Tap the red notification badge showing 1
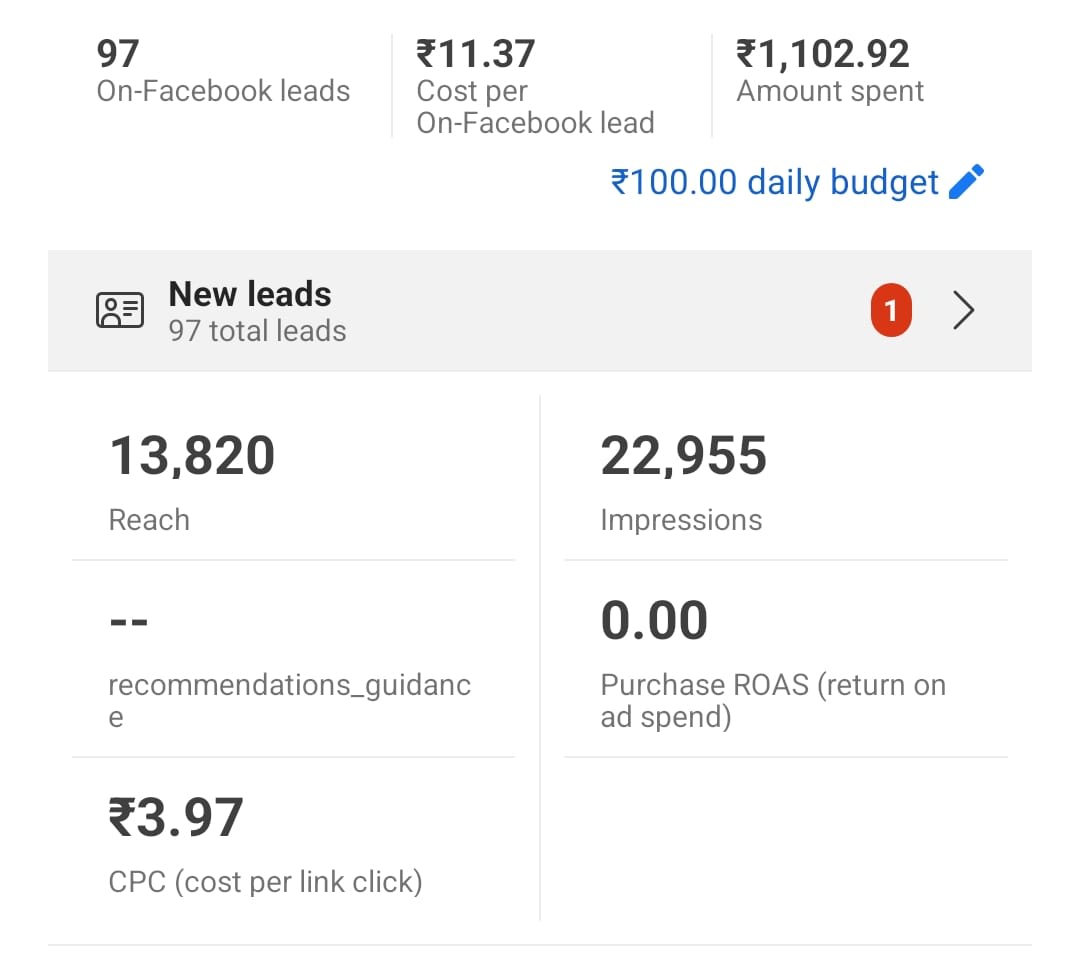Image resolution: width=1080 pixels, height=957 pixels. (x=891, y=312)
